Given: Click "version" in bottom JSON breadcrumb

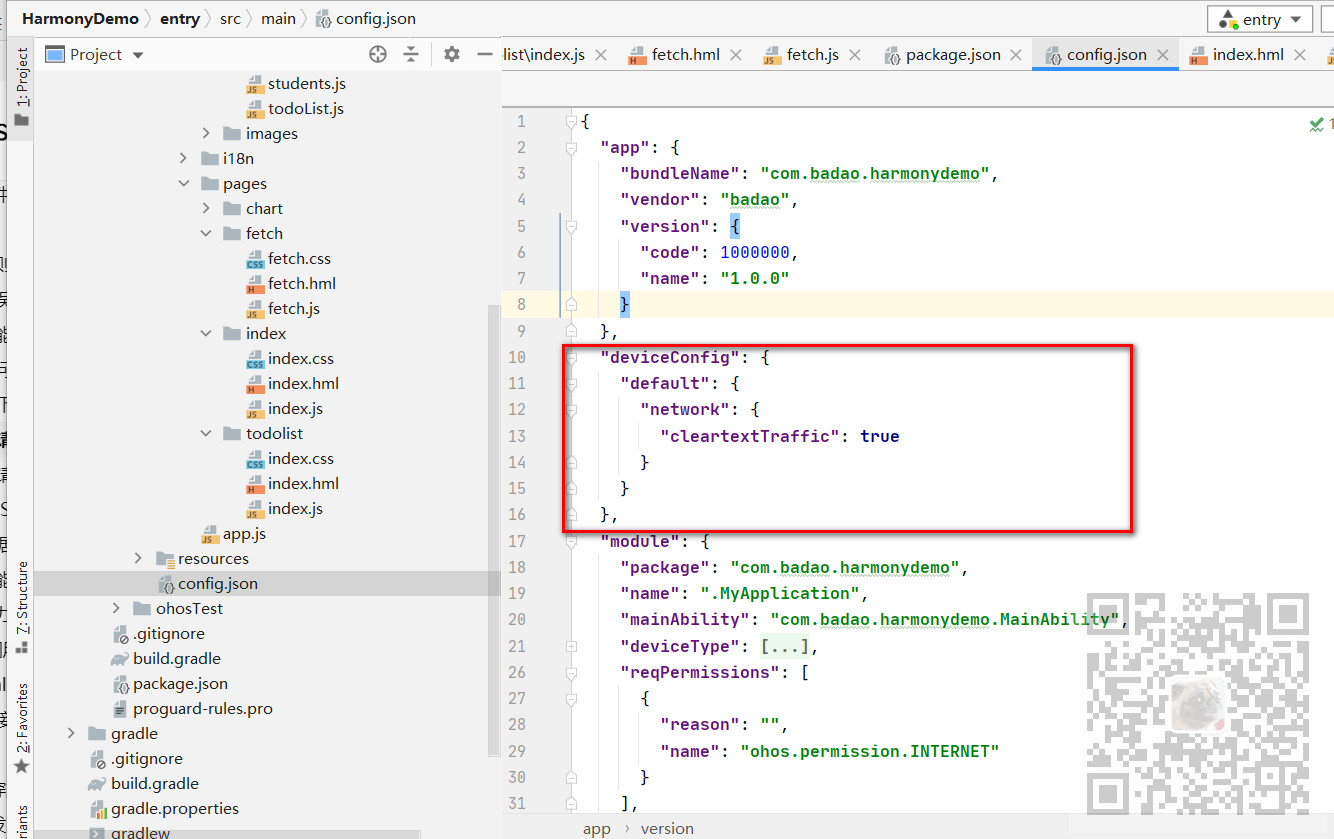Looking at the screenshot, I should [667, 828].
